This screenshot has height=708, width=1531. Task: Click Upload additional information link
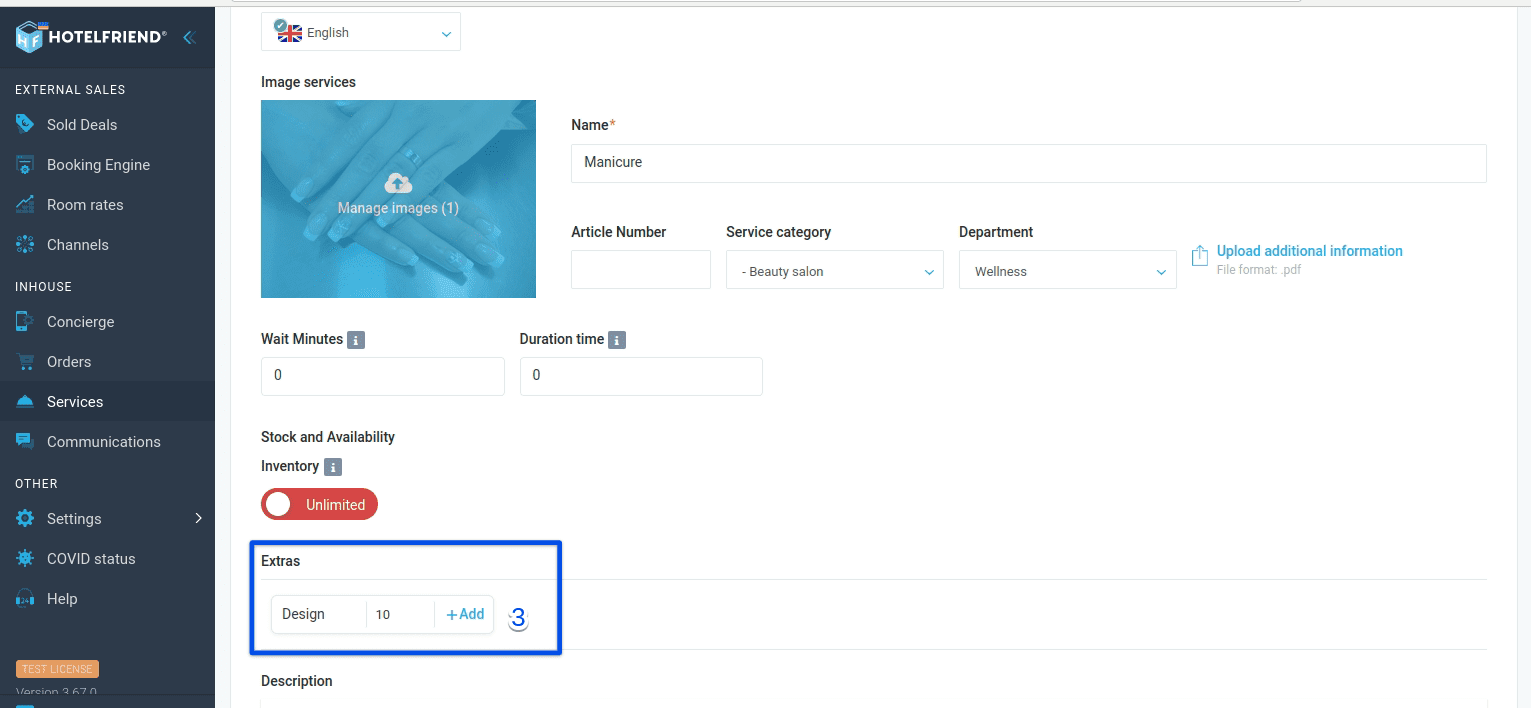click(x=1309, y=251)
